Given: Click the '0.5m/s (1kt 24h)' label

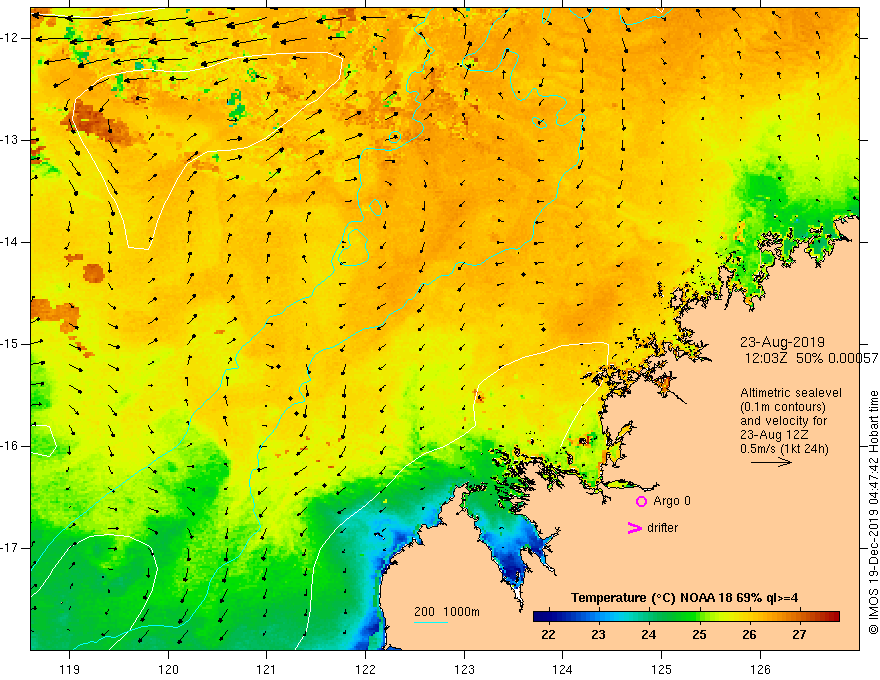Looking at the screenshot, I should (784, 449).
